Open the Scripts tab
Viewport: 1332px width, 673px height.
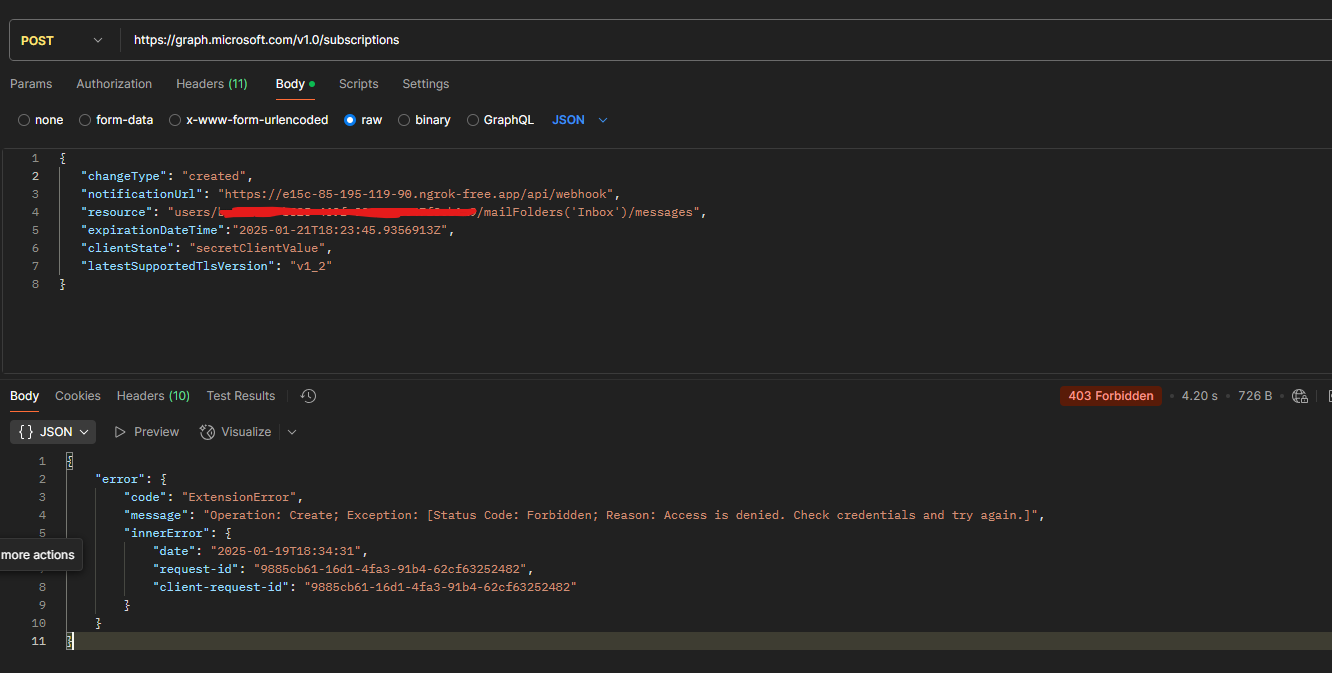pos(358,84)
